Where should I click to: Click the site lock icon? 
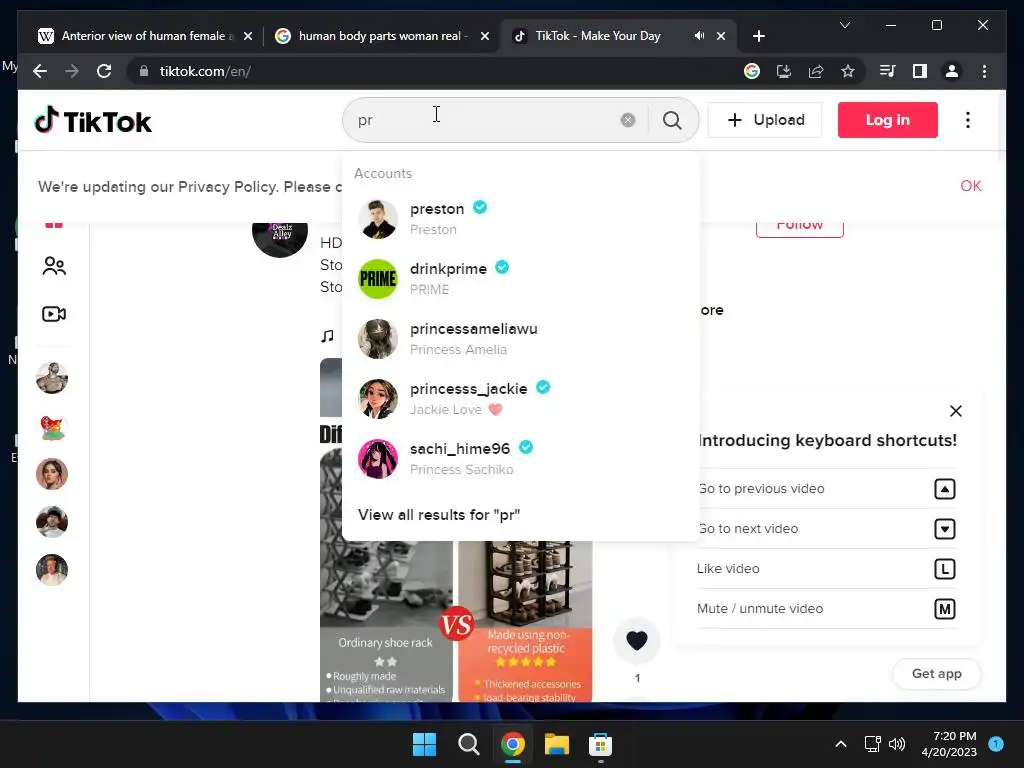tap(144, 71)
